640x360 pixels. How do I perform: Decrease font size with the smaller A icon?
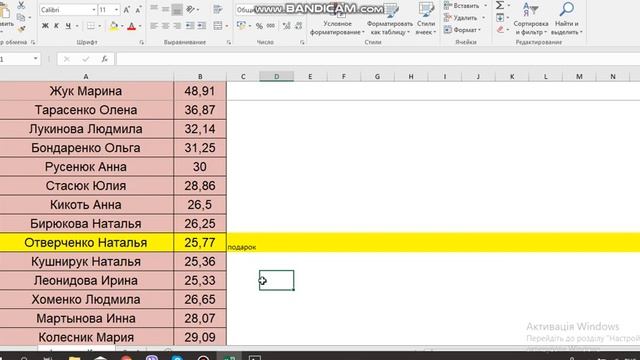138,10
